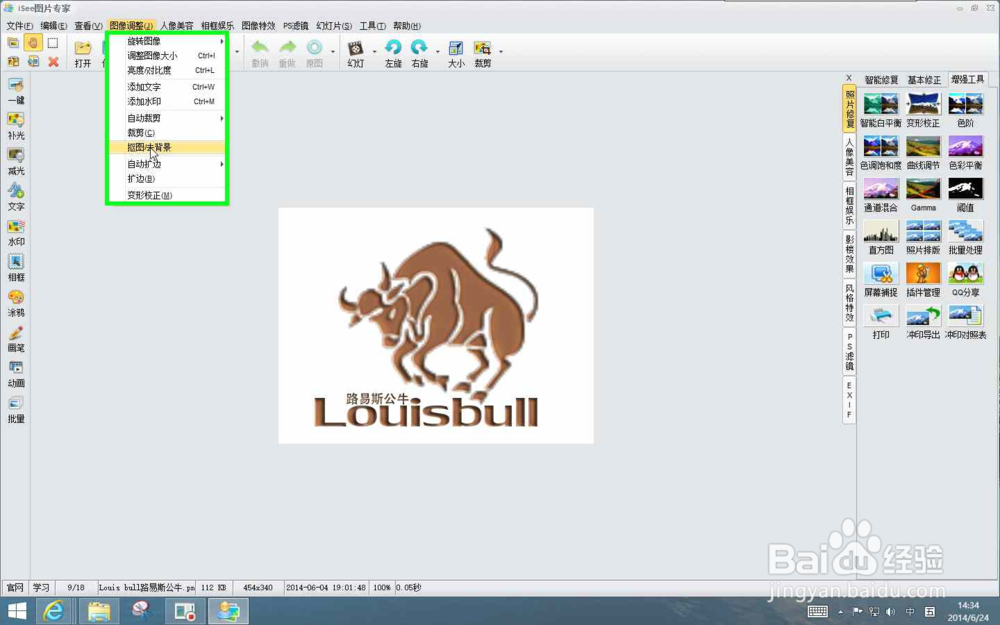Open the 文字 text tool in sidebar
This screenshot has width=1000, height=625.
16,197
